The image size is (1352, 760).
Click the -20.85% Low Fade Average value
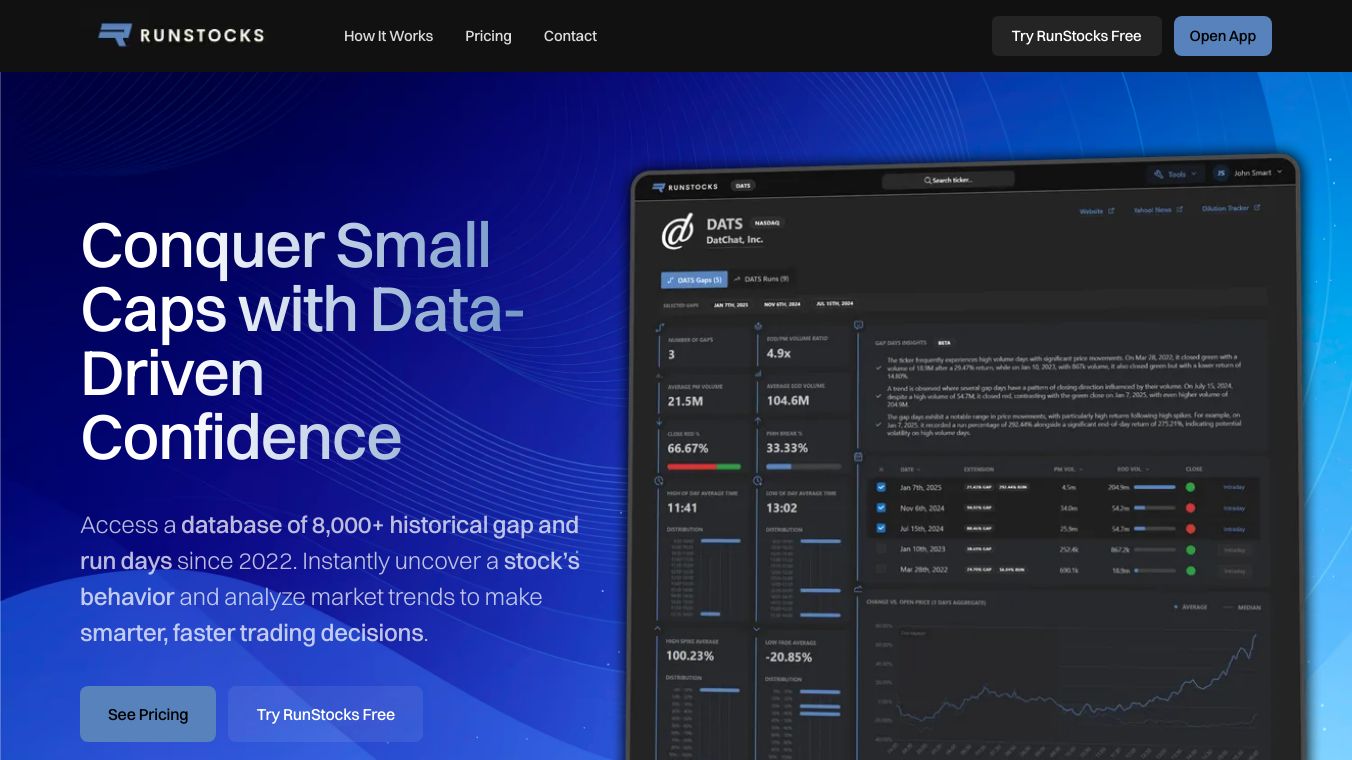pyautogui.click(x=789, y=656)
